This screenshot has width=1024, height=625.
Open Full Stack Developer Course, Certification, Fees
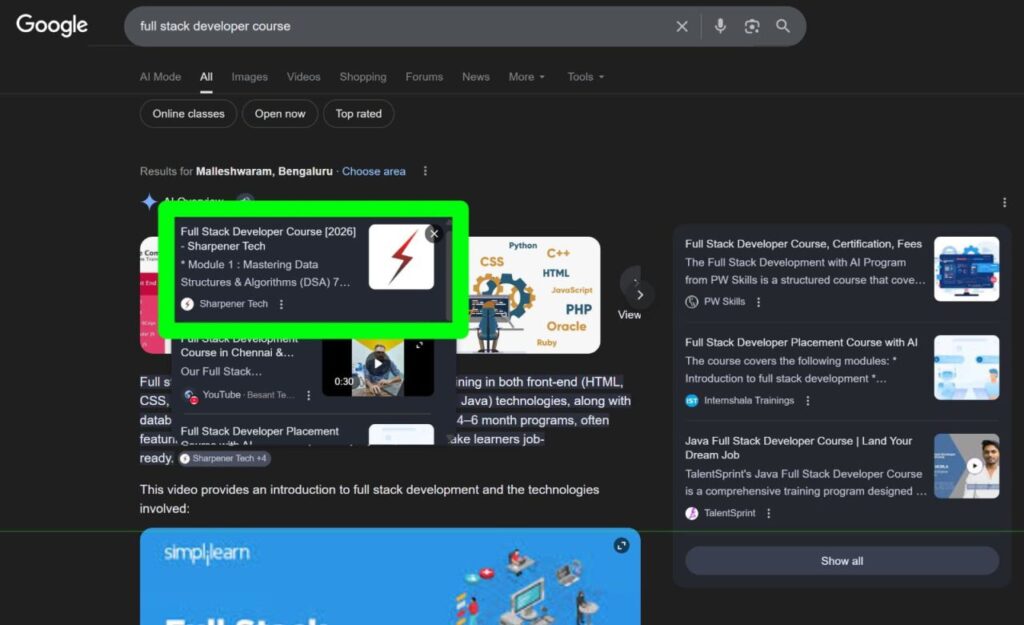[803, 244]
